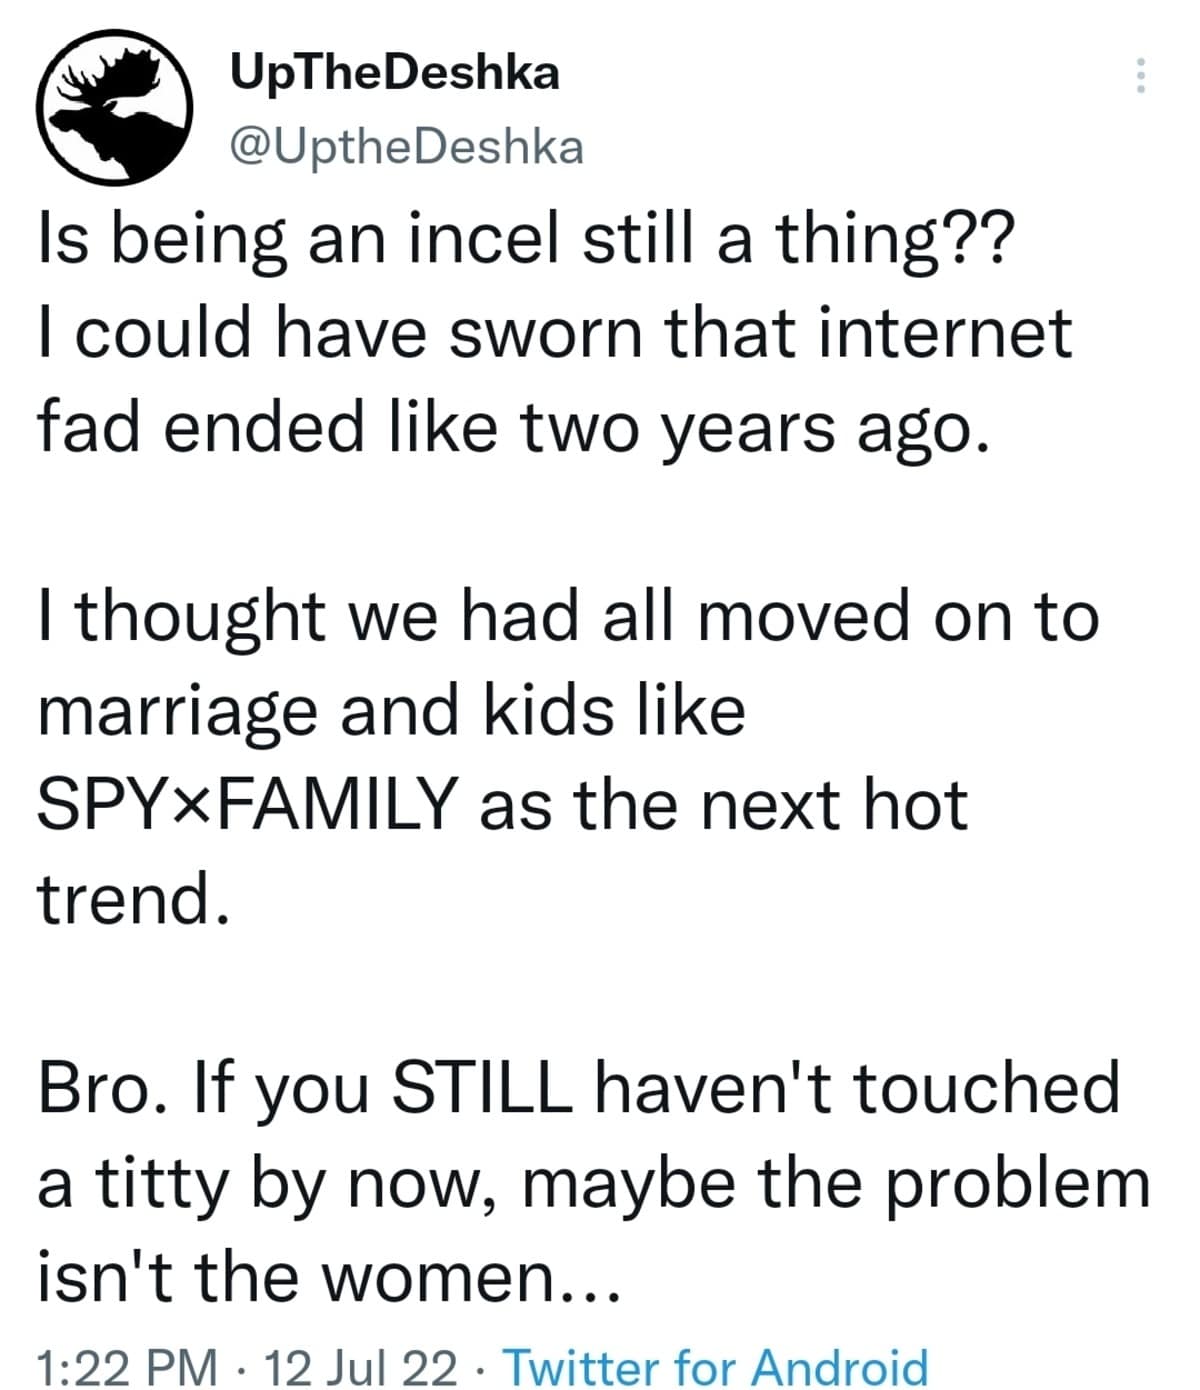Open the three-dot more options menu
Image resolution: width=1200 pixels, height=1390 pixels.
[1138, 76]
